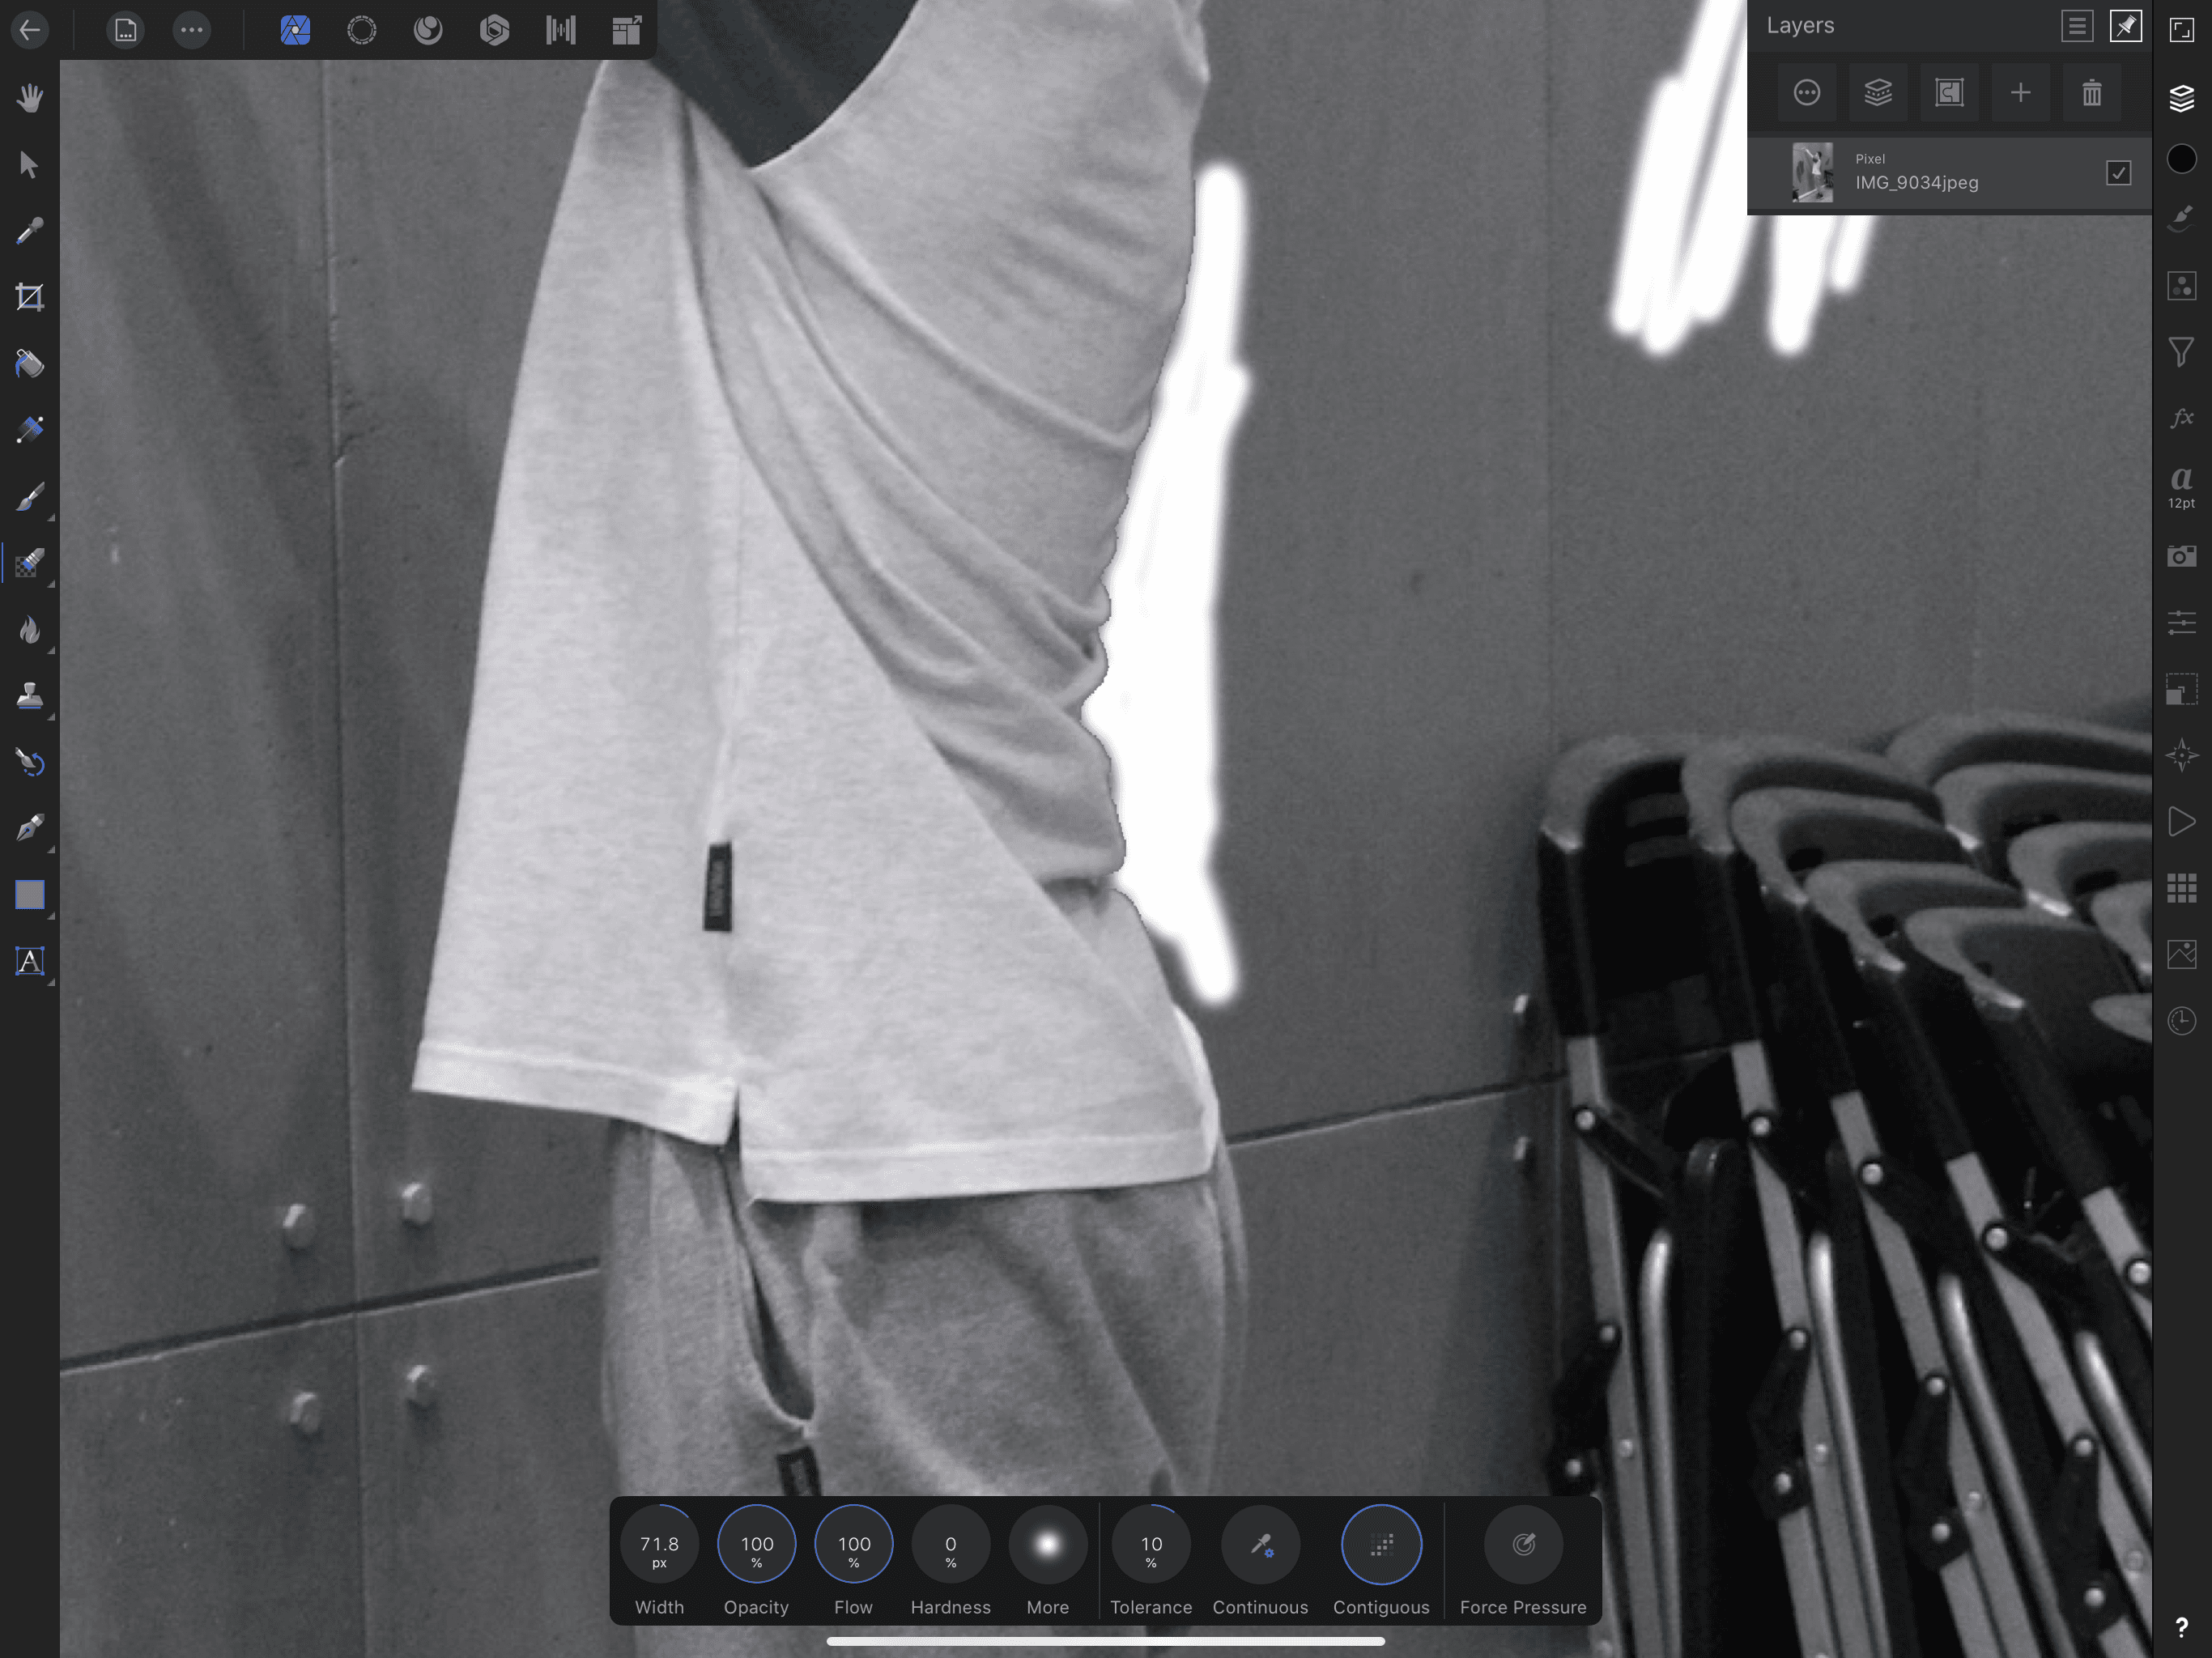Toggle the Contiguous option
The image size is (2212, 1658).
pos(1380,1544)
